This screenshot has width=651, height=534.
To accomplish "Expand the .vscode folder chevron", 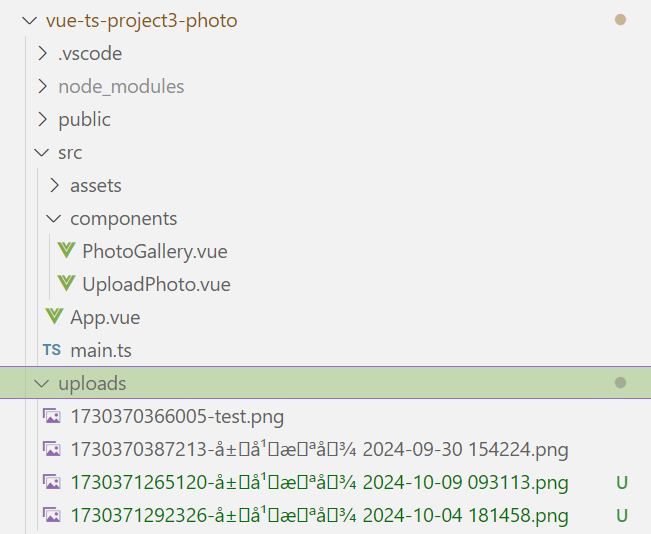I will 42,53.
